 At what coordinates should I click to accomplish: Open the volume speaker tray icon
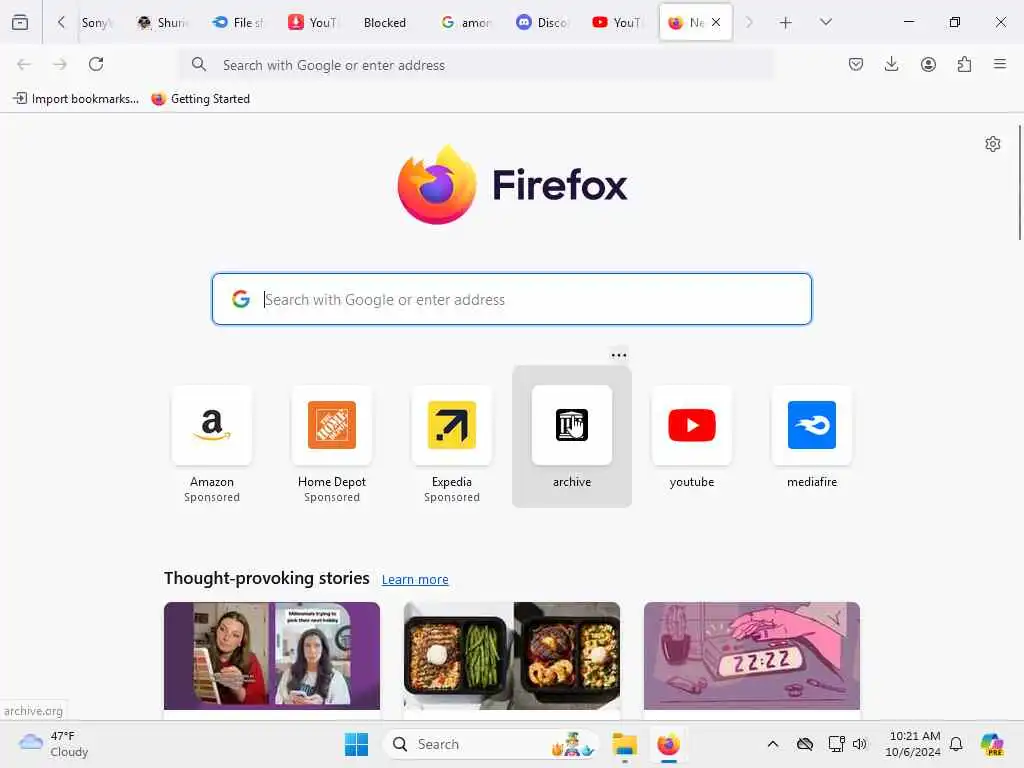[859, 744]
